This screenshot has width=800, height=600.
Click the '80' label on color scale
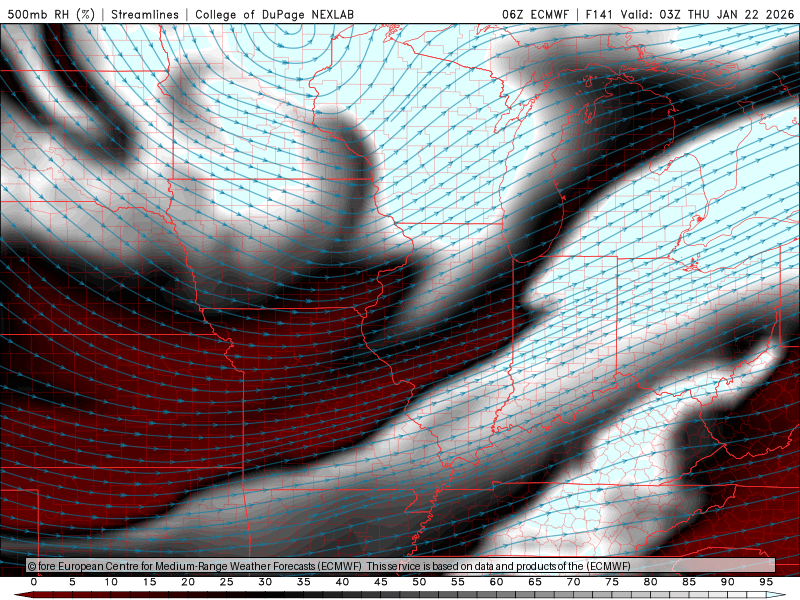[650, 582]
